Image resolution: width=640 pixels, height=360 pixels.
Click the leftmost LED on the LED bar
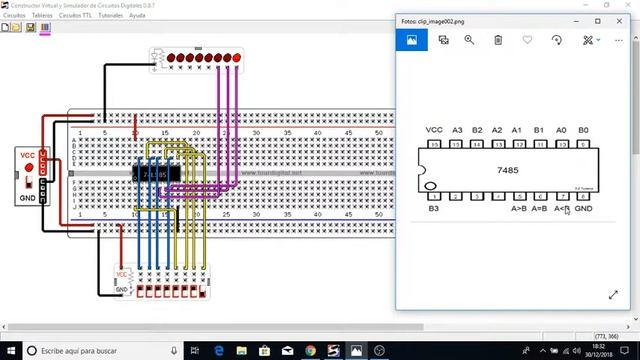pyautogui.click(x=171, y=58)
